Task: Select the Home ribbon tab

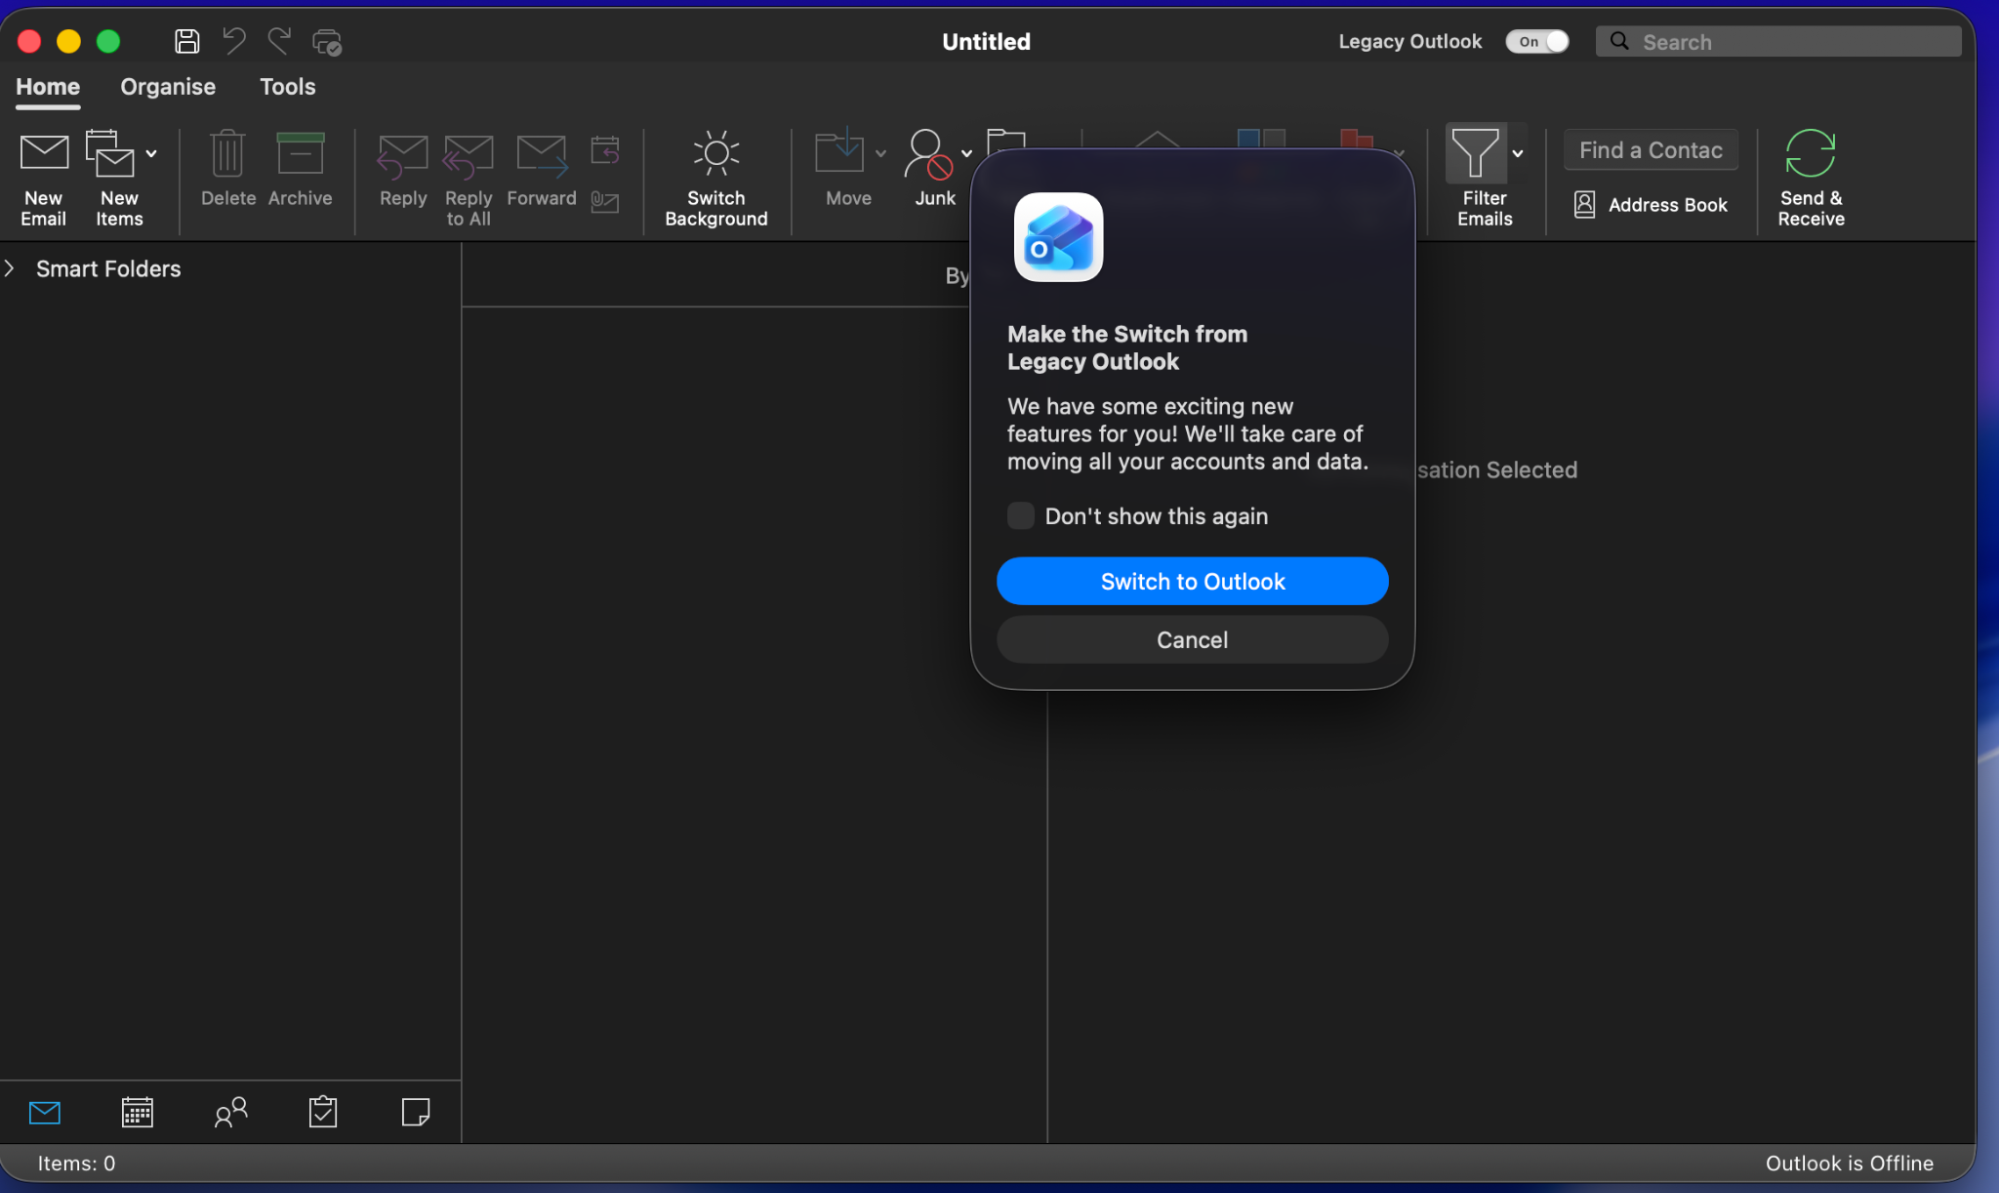Action: tap(48, 87)
